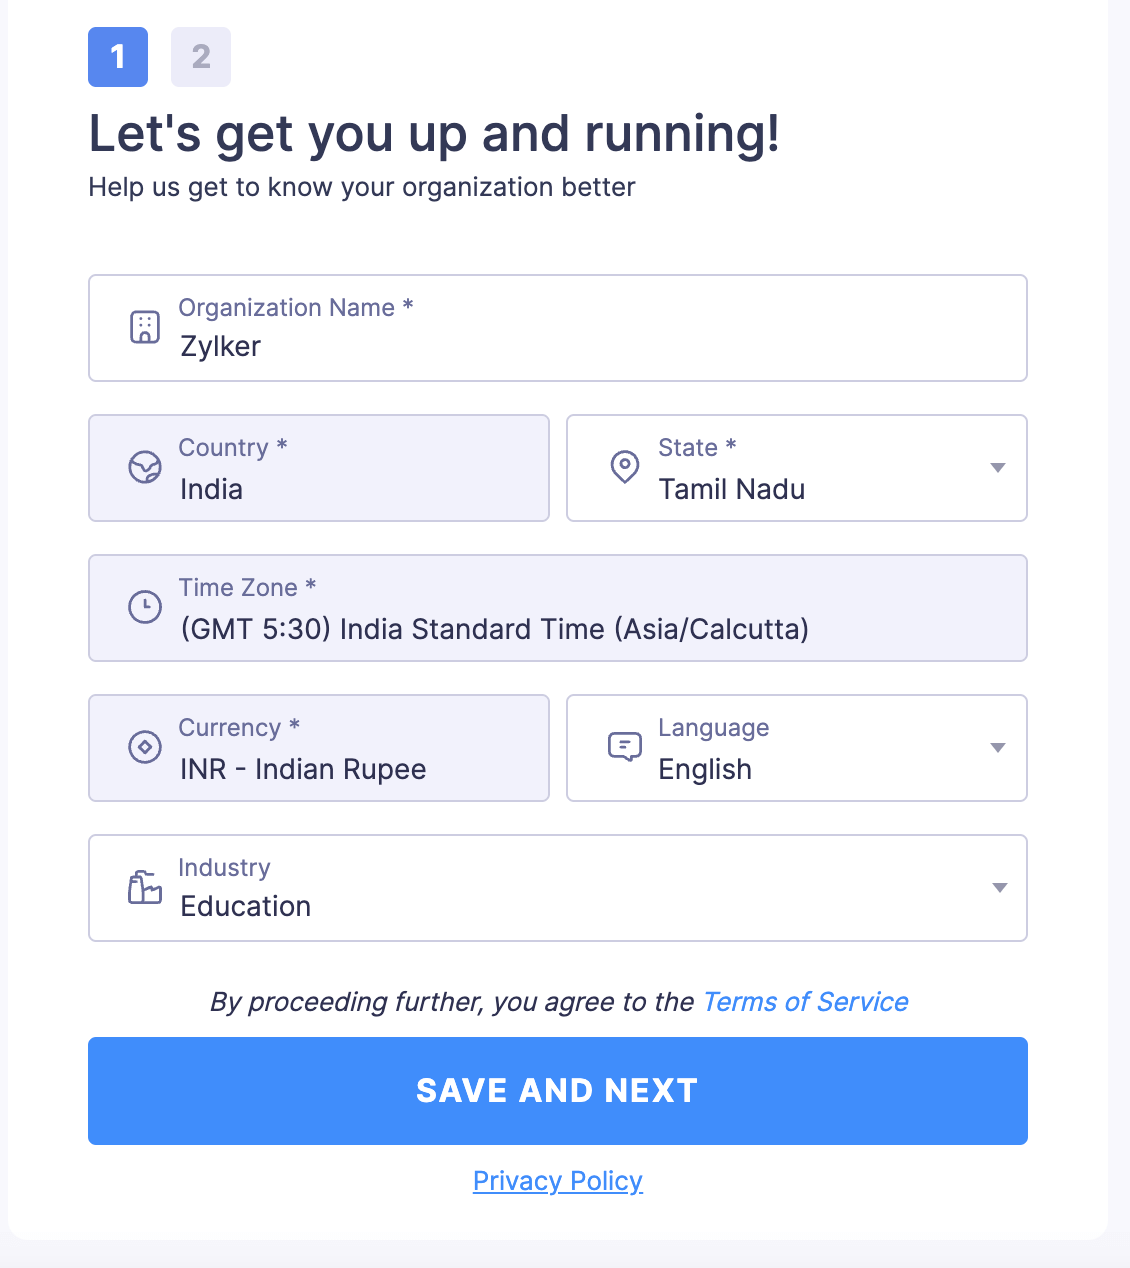Click the location pin icon next to State

[624, 467]
